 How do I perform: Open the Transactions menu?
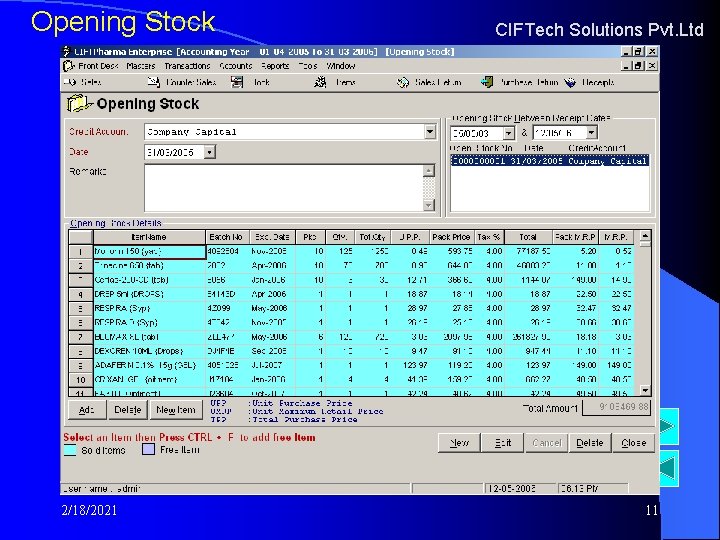(x=187, y=66)
